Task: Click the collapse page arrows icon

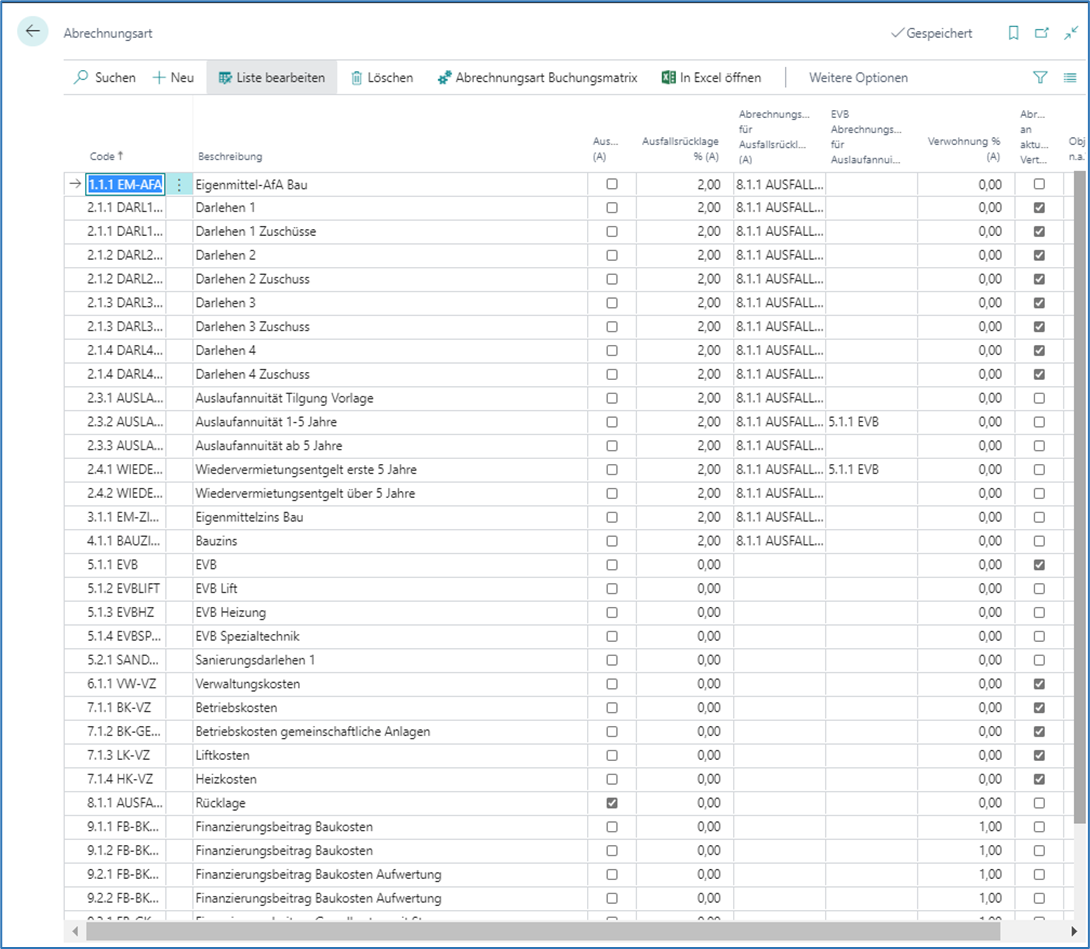Action: click(x=1070, y=33)
